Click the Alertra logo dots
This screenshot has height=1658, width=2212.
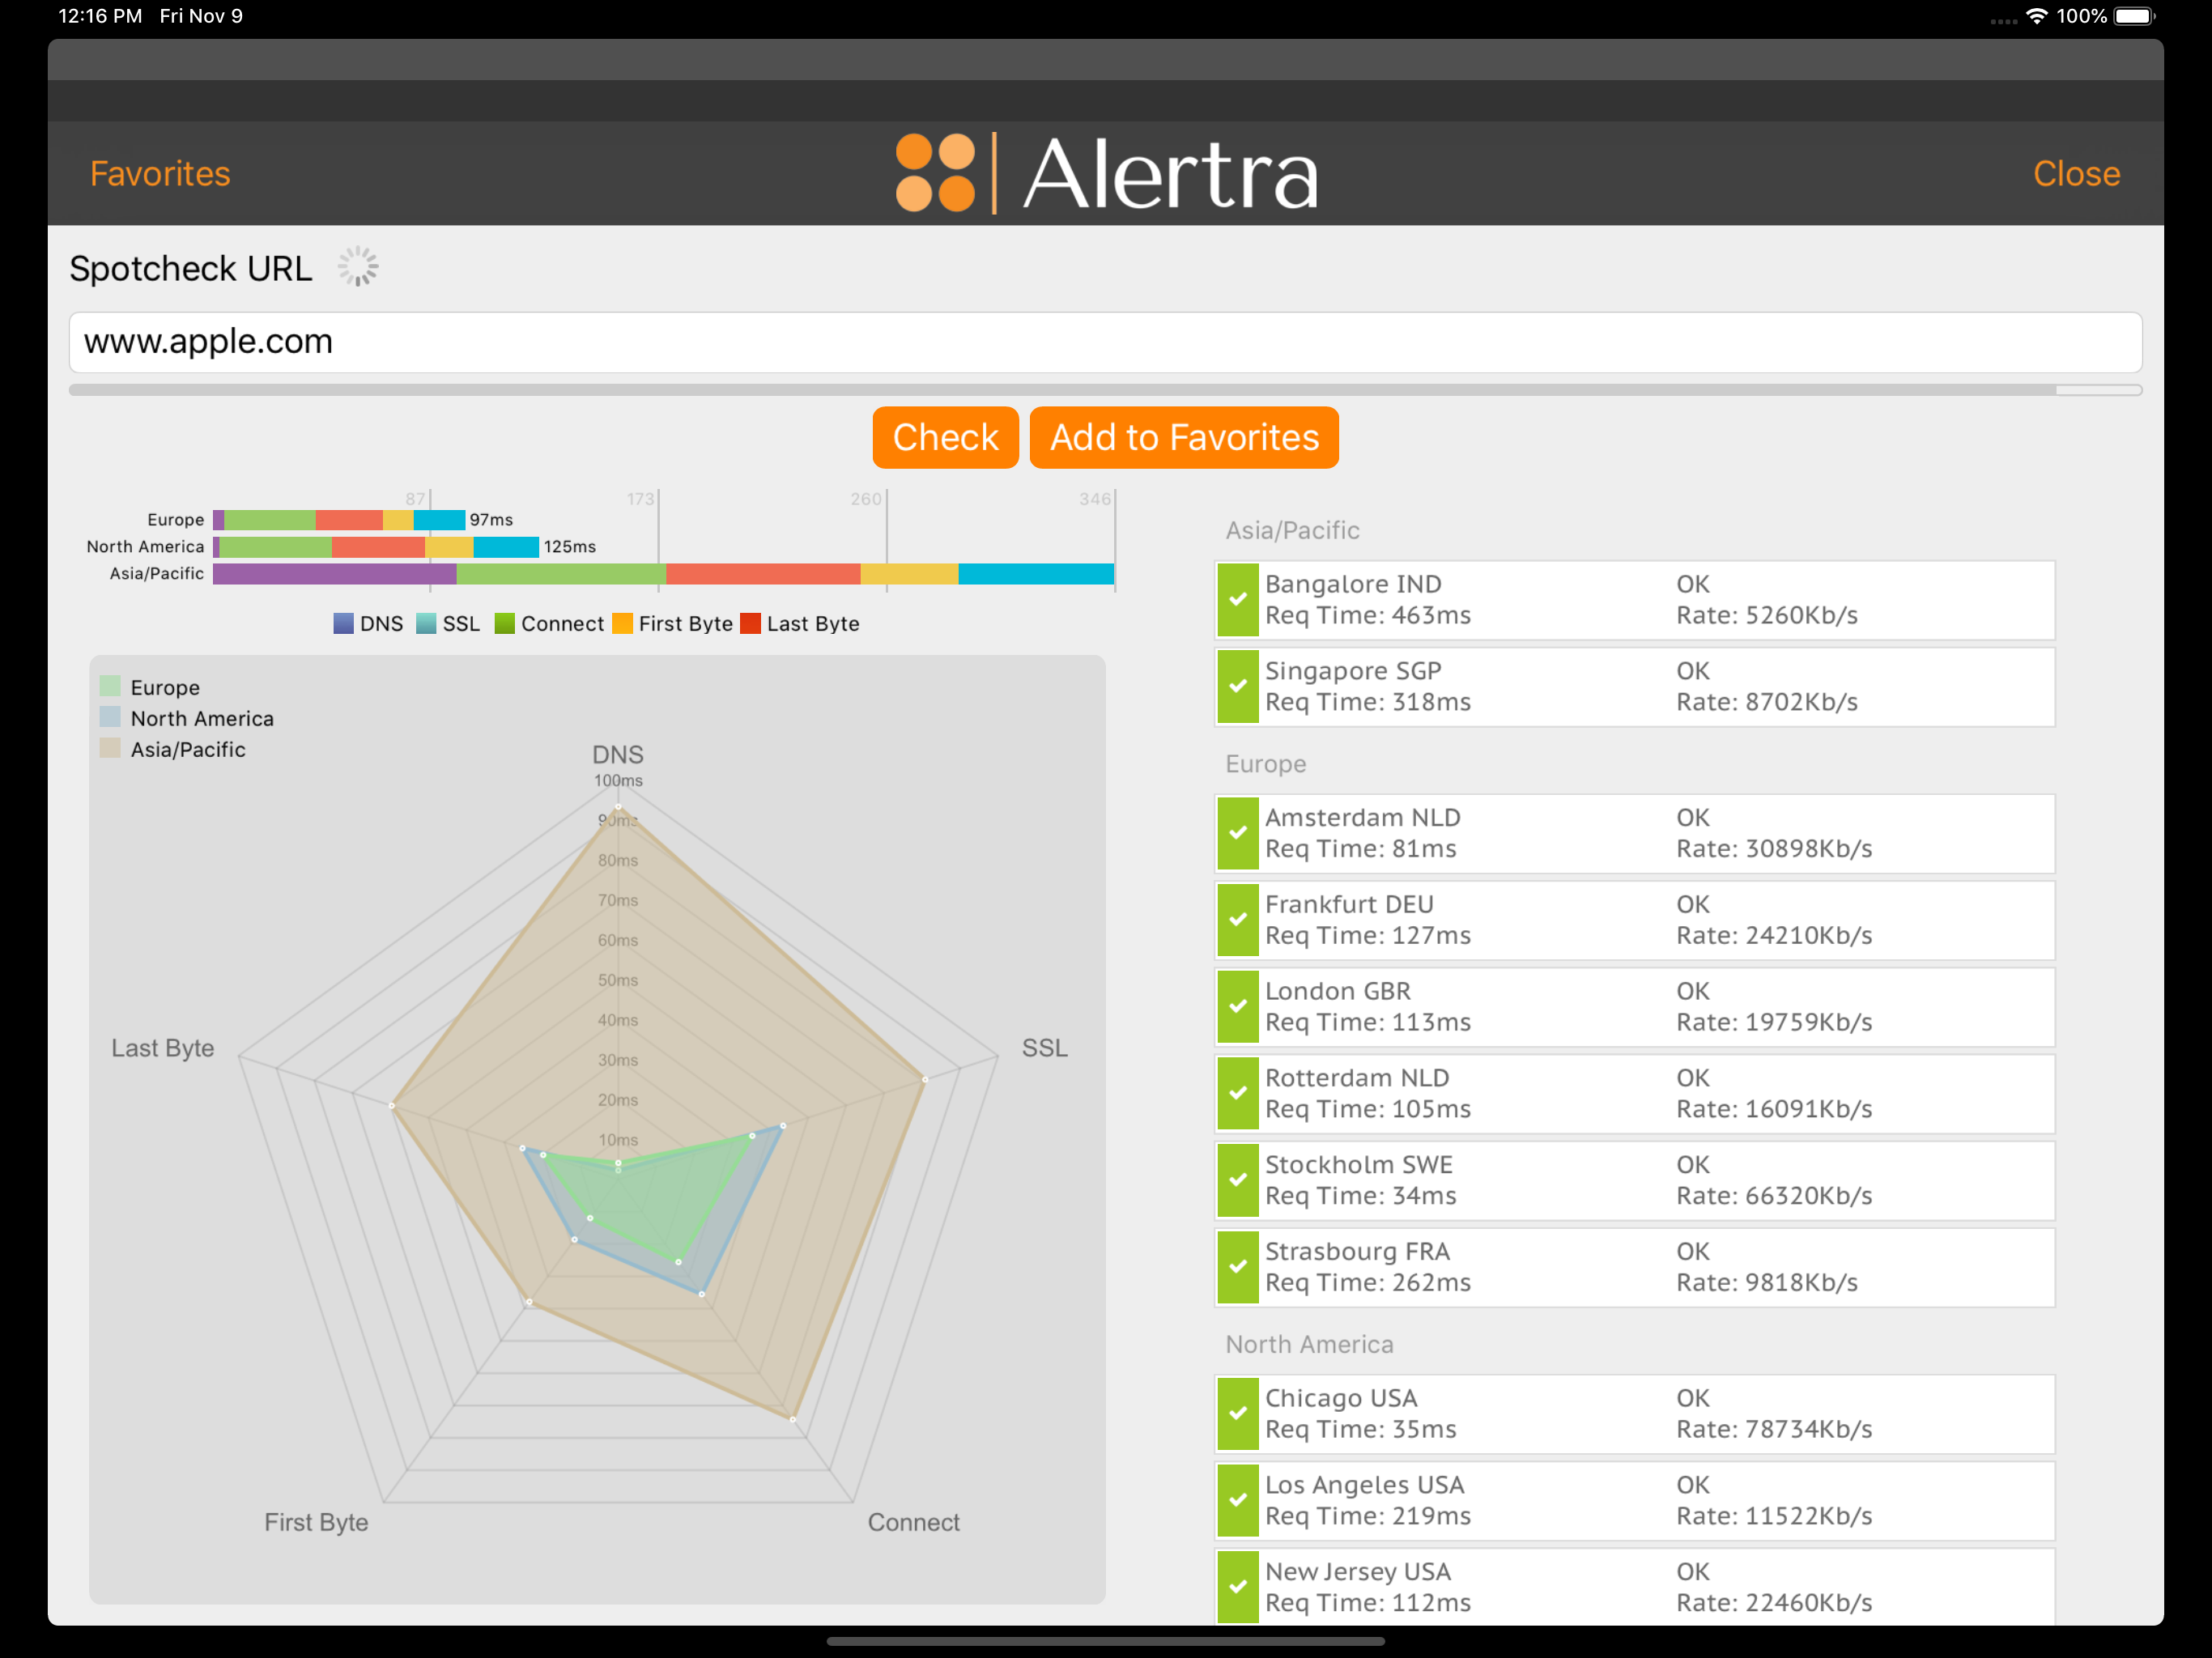click(934, 173)
